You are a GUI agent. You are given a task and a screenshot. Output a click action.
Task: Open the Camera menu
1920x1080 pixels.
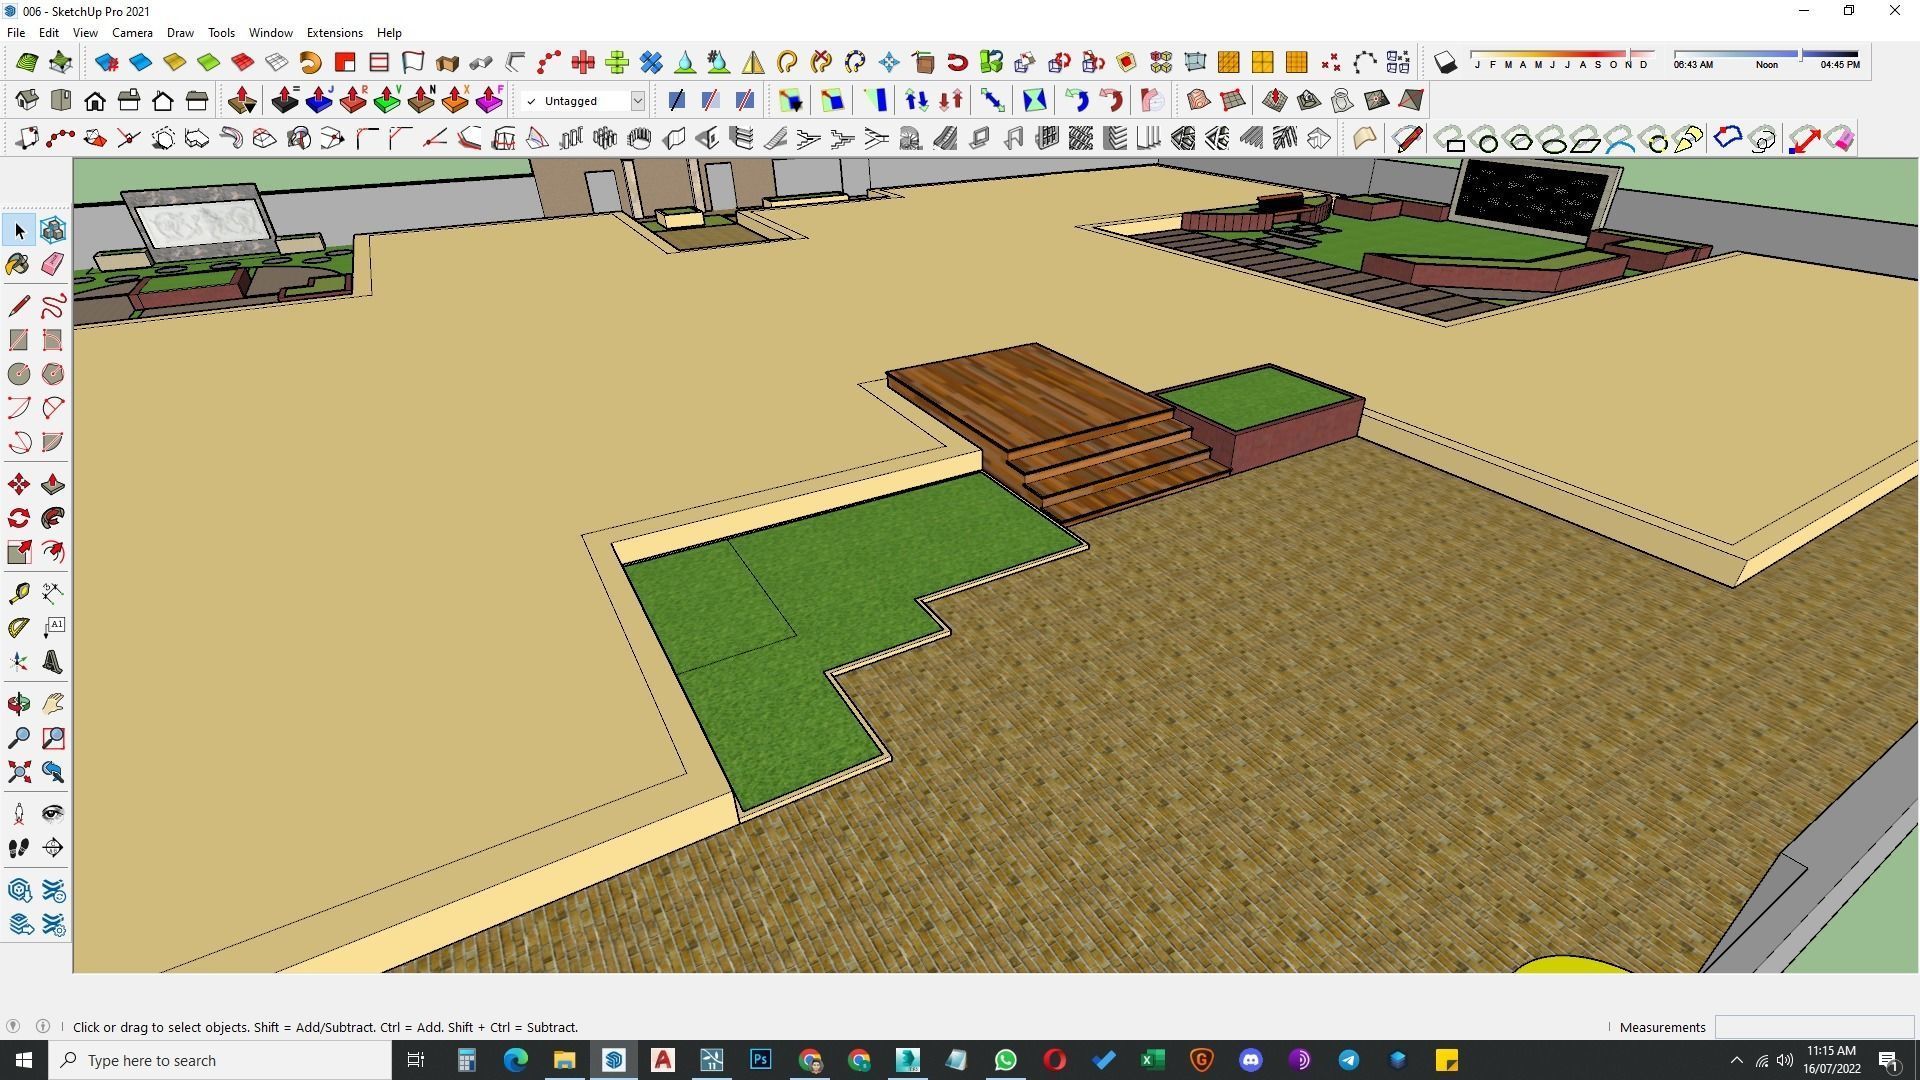(x=132, y=33)
